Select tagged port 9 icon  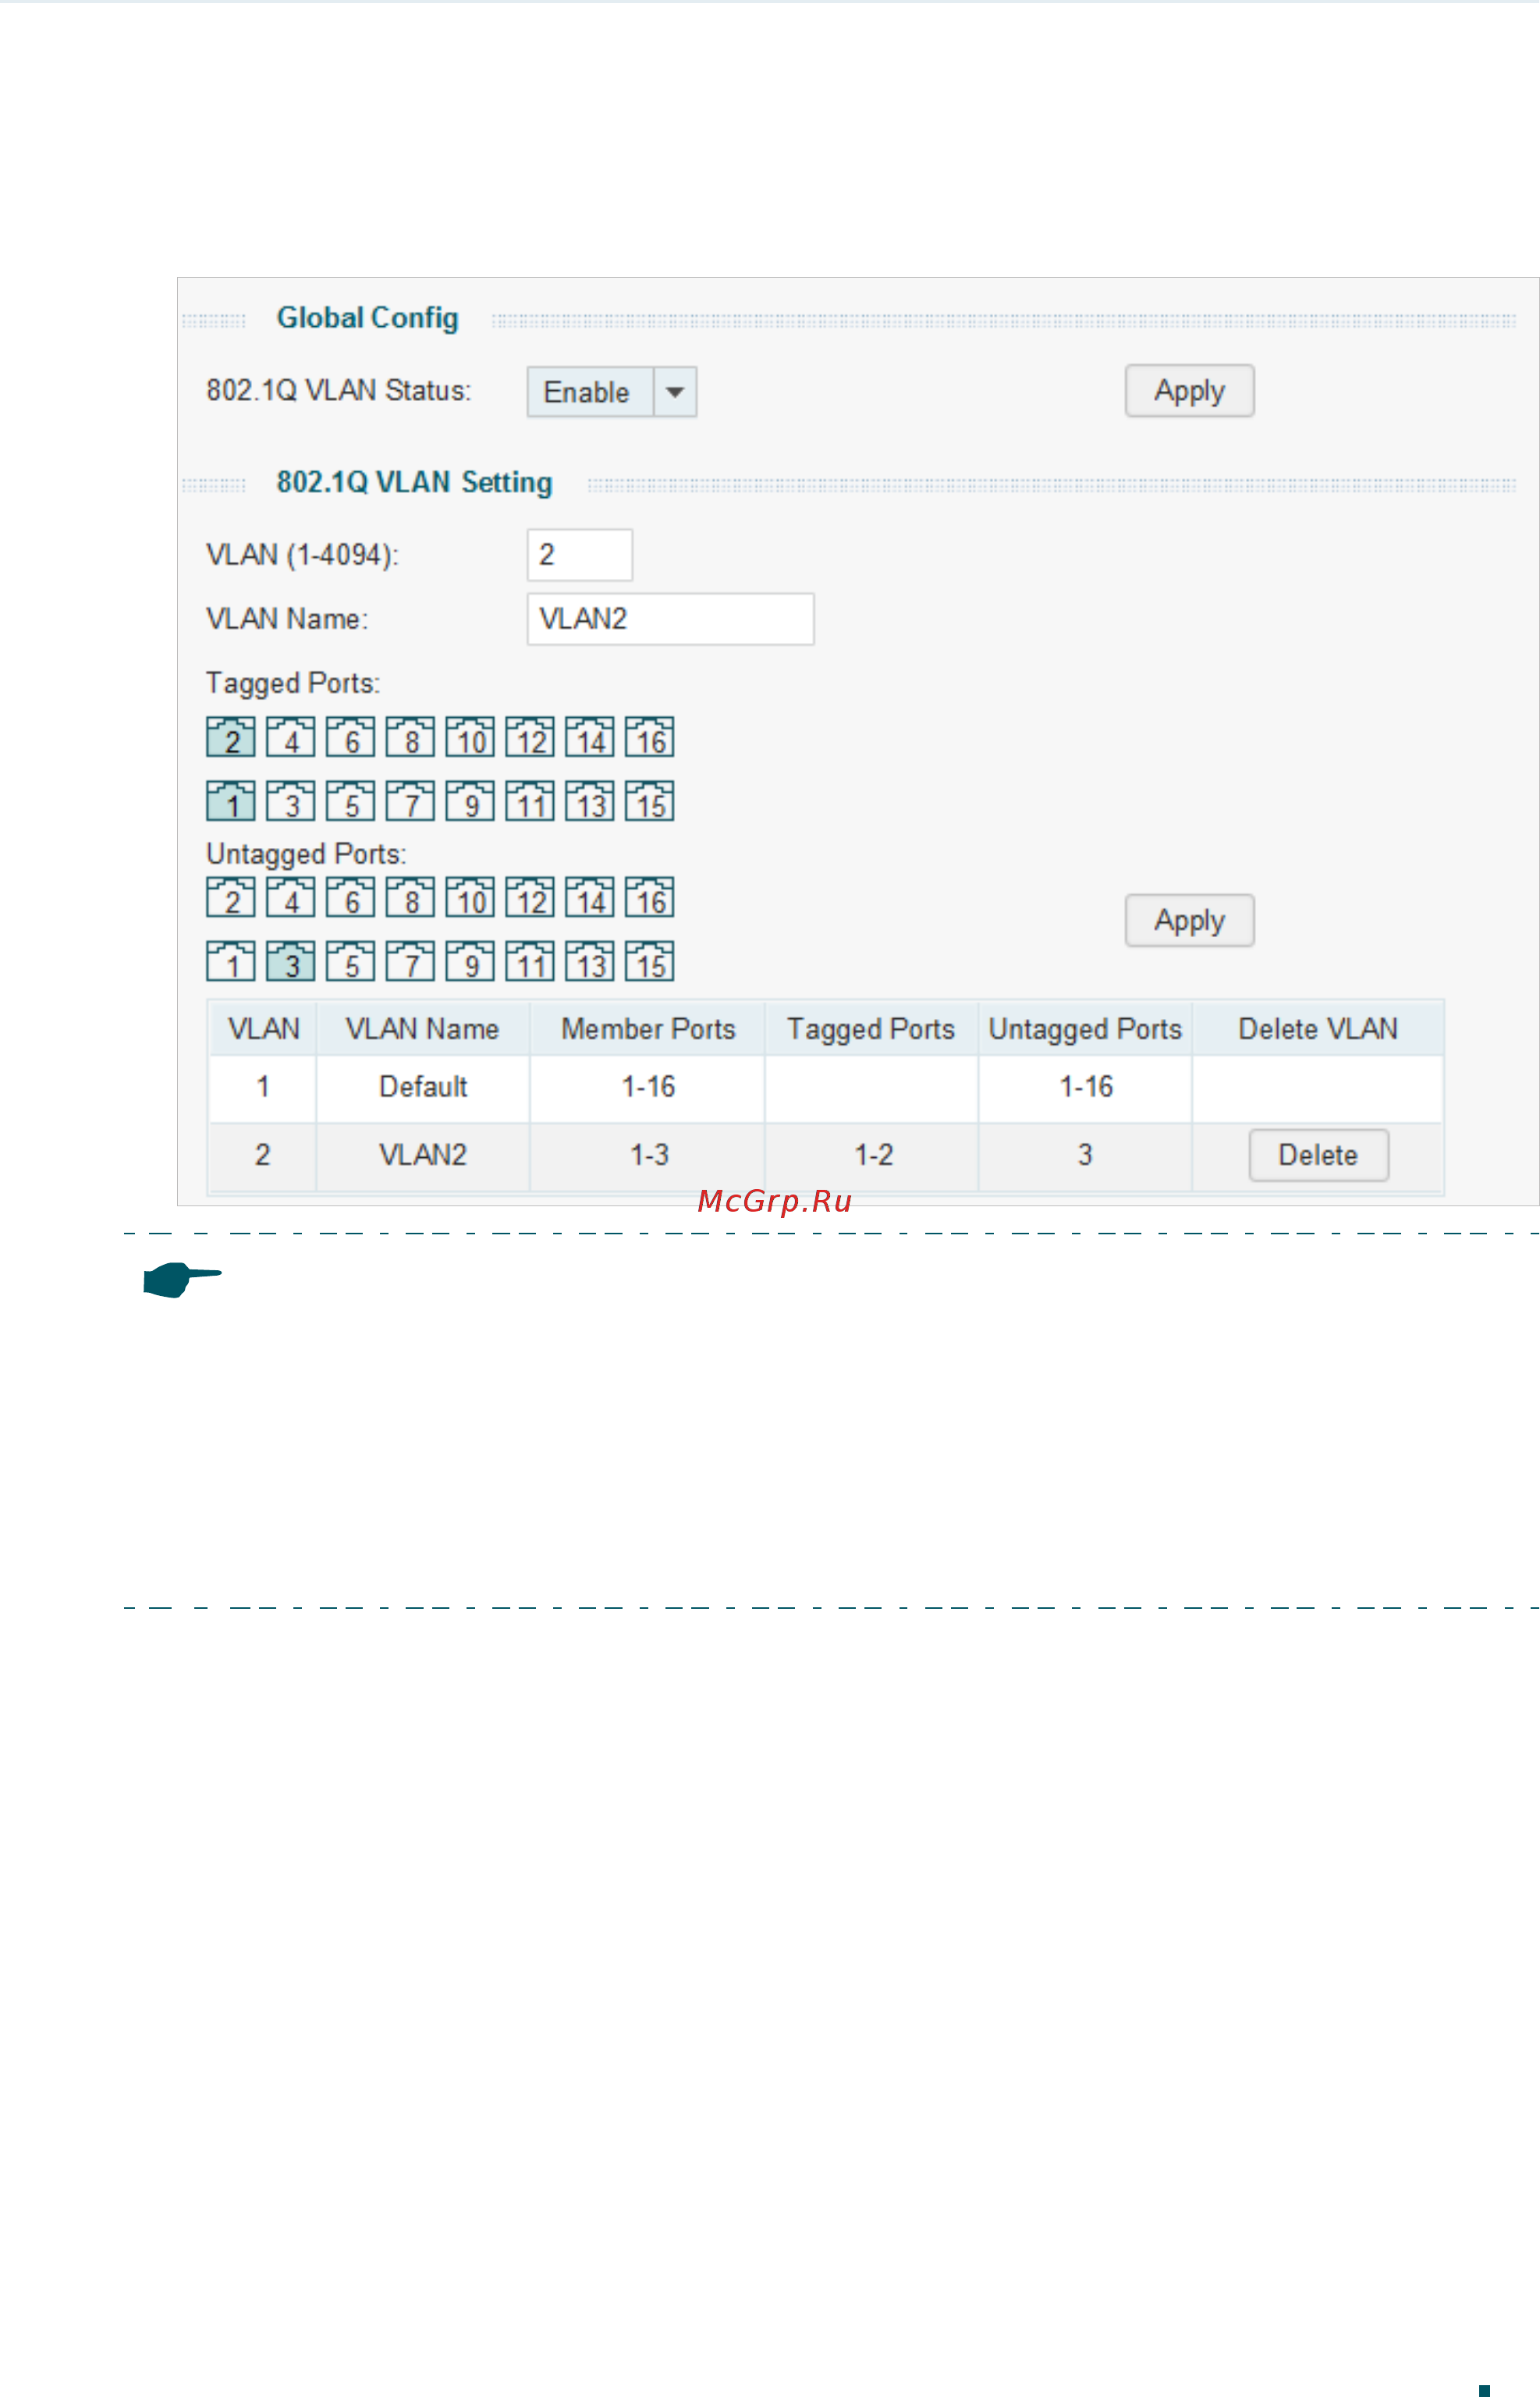pyautogui.click(x=471, y=801)
